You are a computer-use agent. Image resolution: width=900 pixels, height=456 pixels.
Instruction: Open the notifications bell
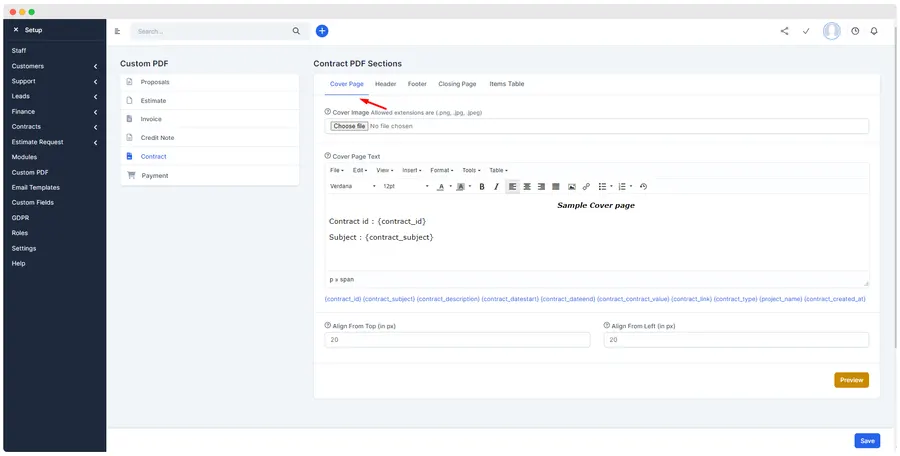coord(874,32)
